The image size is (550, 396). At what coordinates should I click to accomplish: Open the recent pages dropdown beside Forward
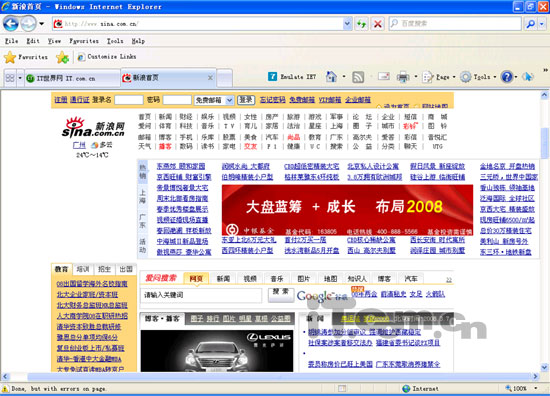coord(41,24)
